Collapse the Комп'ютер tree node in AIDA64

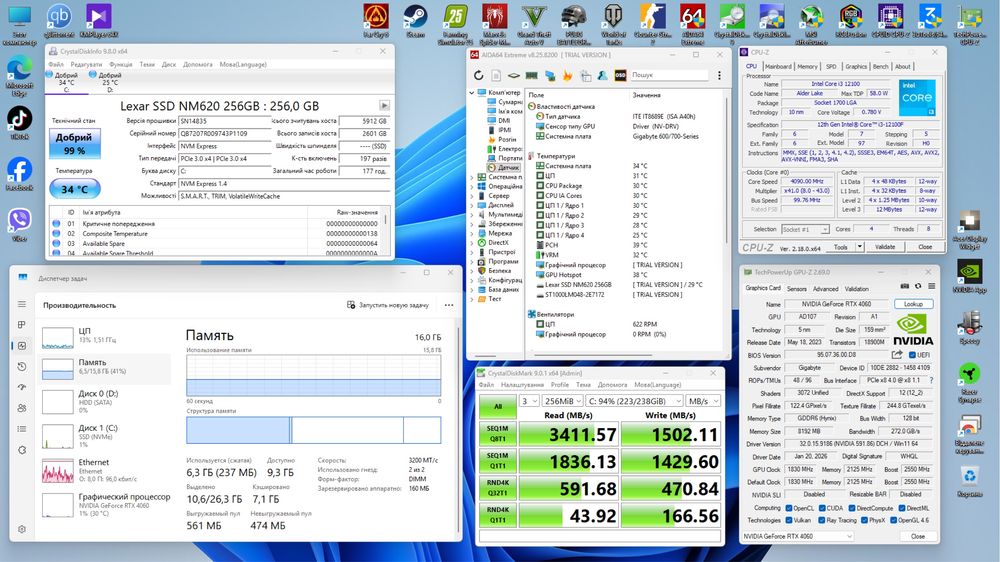(472, 92)
